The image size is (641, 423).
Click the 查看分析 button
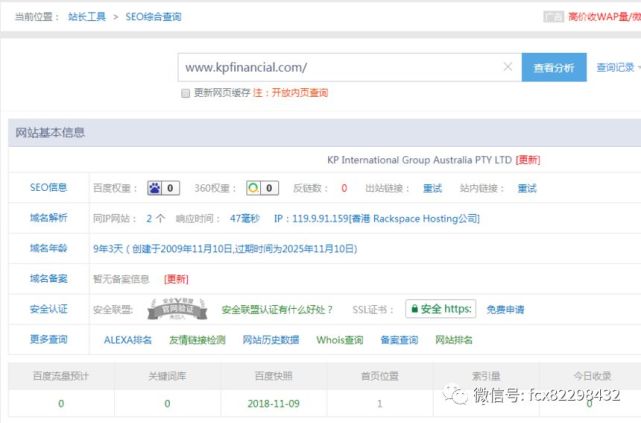554,67
